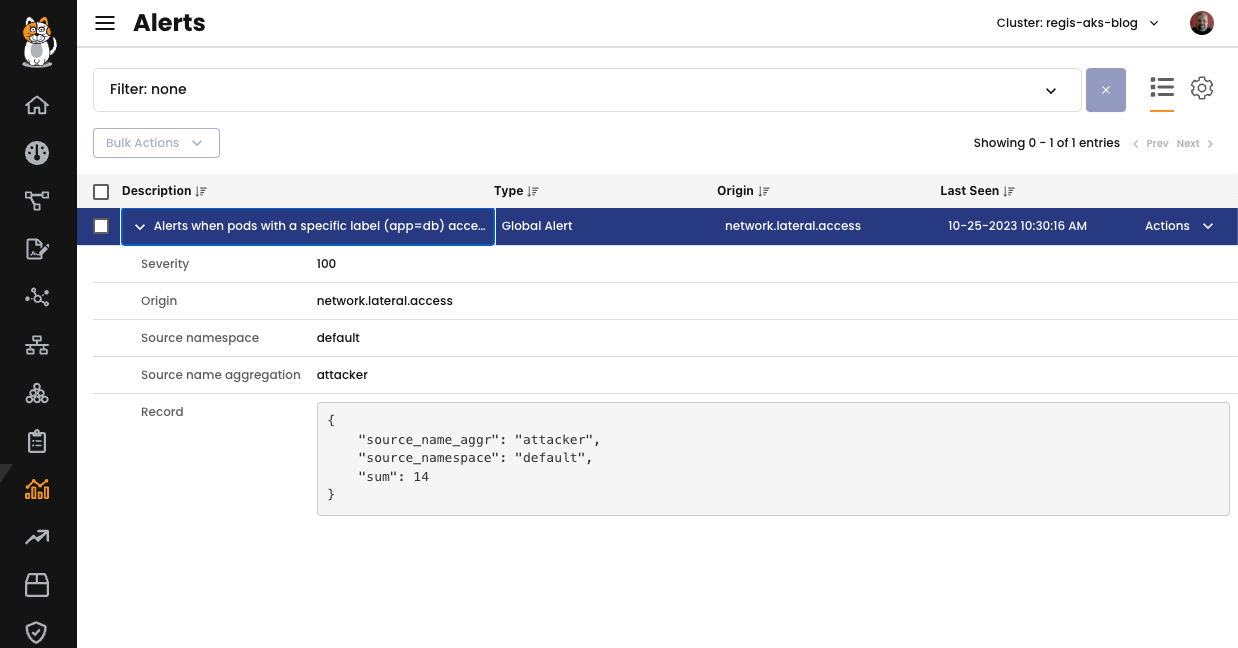The width and height of the screenshot is (1238, 648).
Task: Click the Type column header label
Action: coord(508,191)
